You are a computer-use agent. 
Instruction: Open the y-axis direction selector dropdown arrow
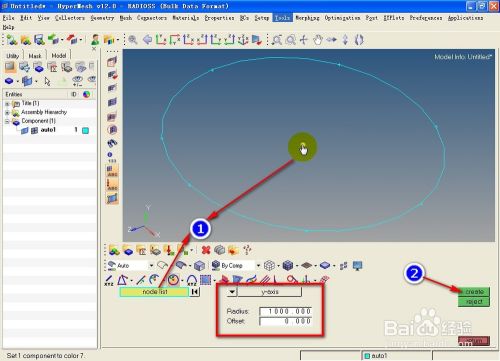[x=232, y=292]
